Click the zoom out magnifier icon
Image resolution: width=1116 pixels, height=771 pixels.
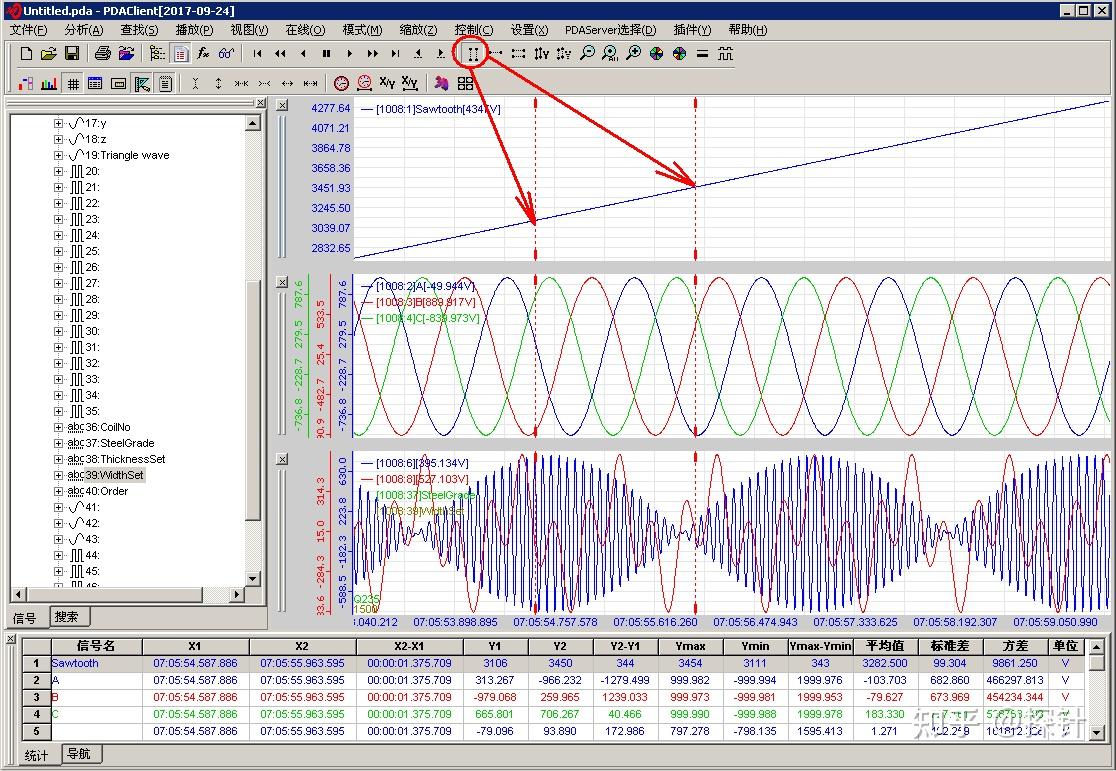click(587, 53)
